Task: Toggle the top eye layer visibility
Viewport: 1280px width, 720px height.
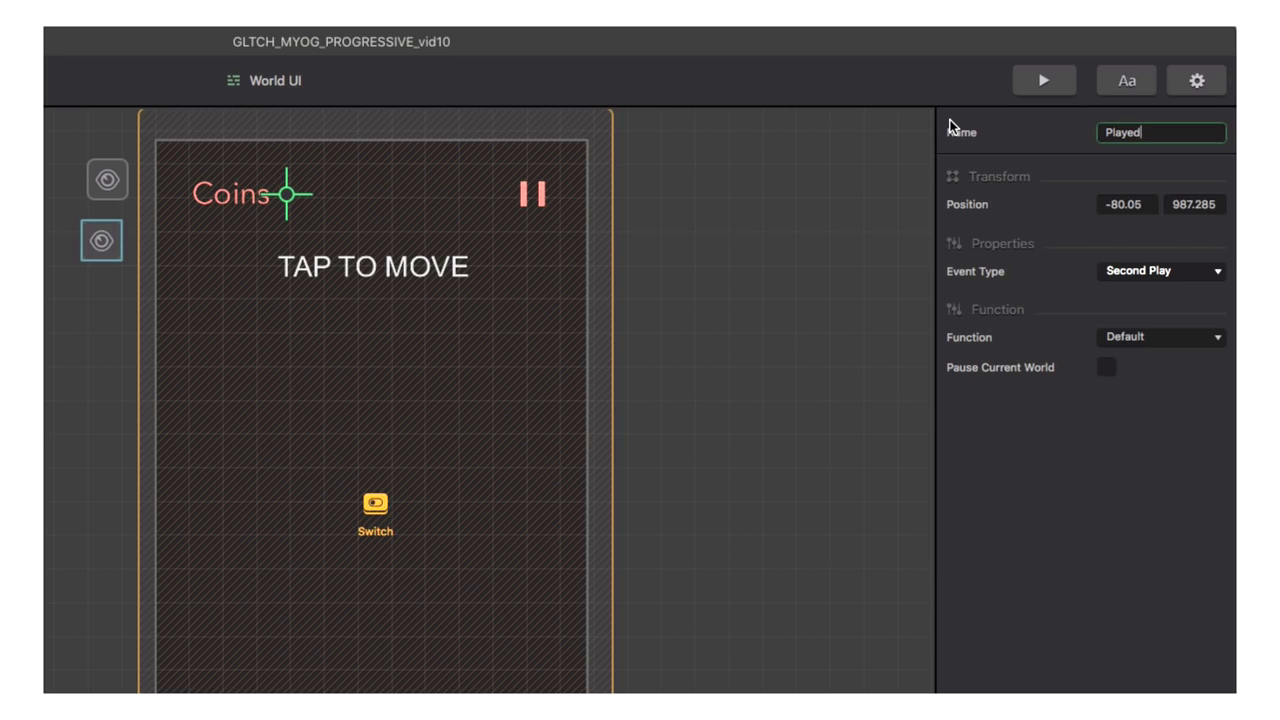Action: (x=107, y=180)
